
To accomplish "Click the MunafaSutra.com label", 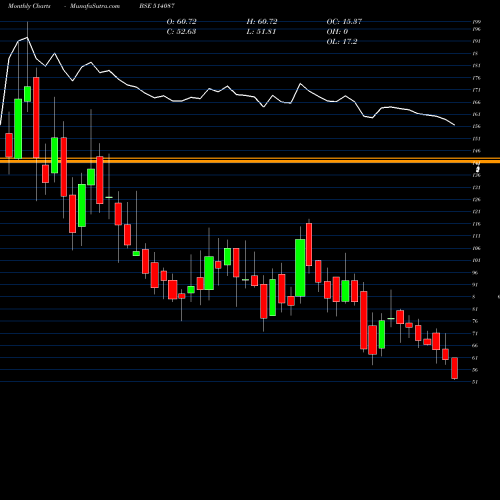I will click(95, 6).
